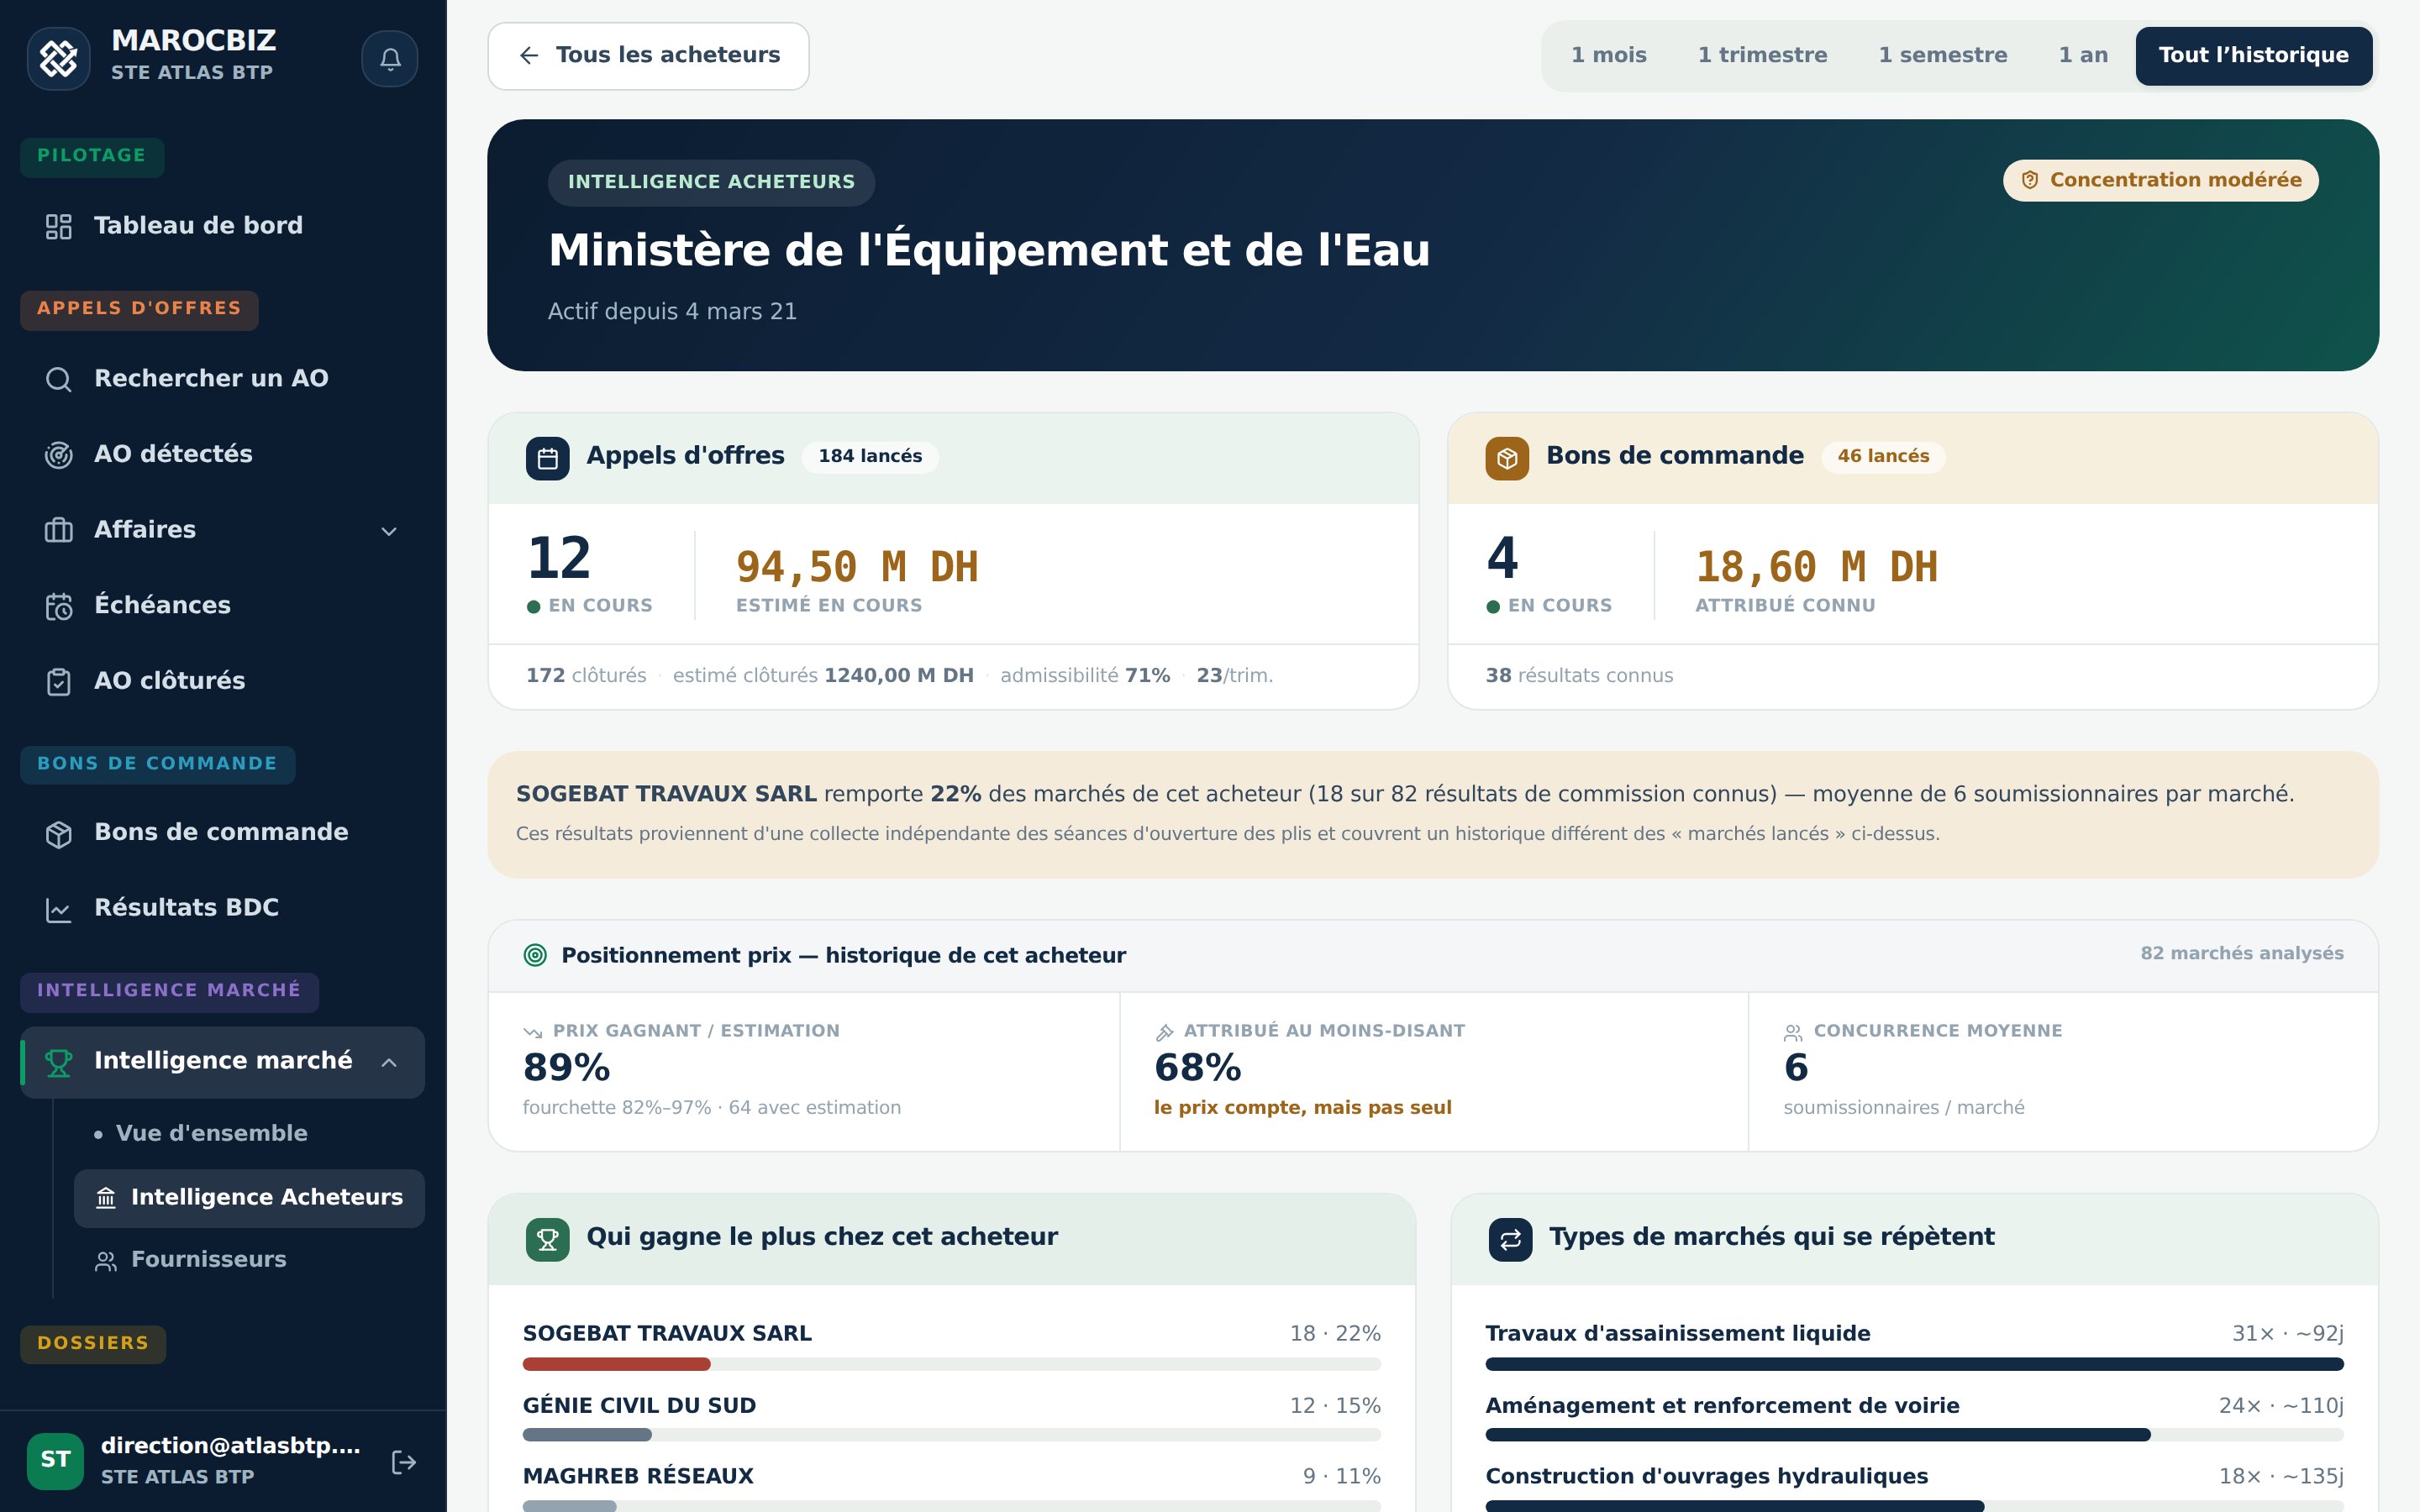Click the repeat icon of Types de marchés
The image size is (2420, 1512).
(x=1510, y=1239)
